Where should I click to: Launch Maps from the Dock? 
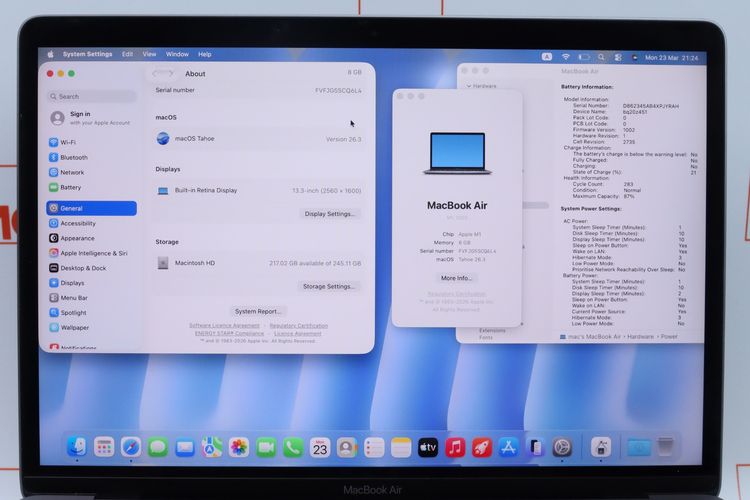211,447
